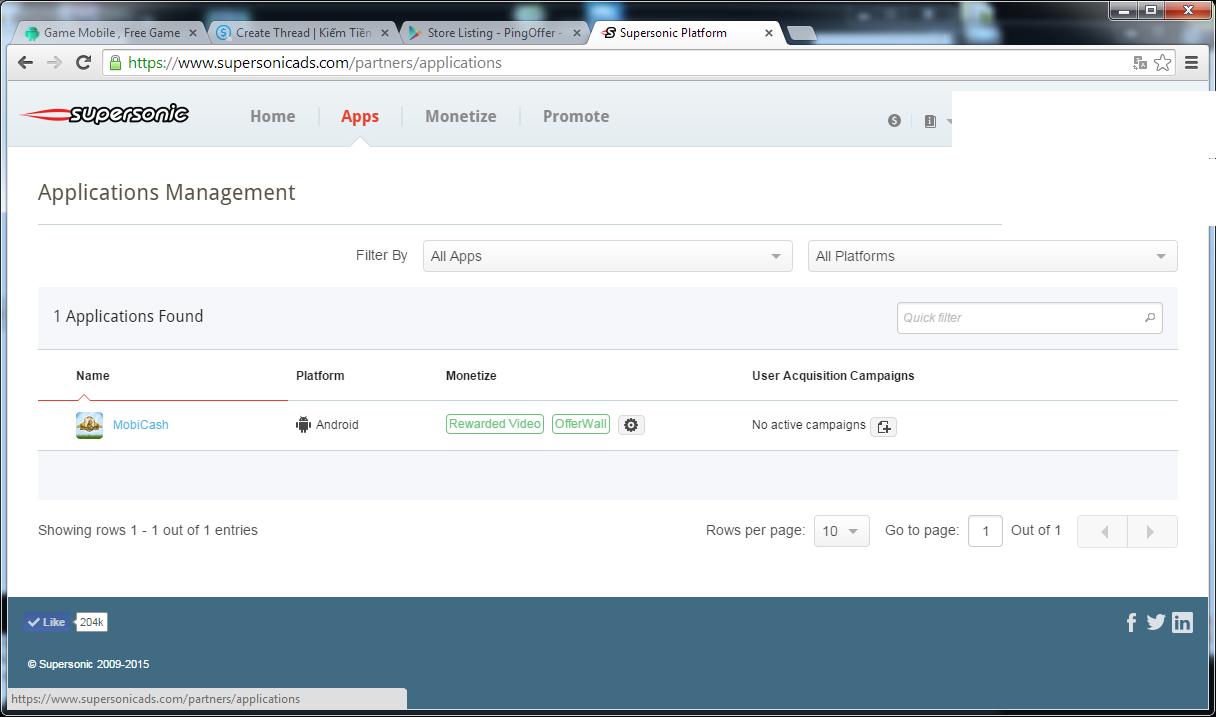Expand the All Apps filter dropdown

pos(608,256)
